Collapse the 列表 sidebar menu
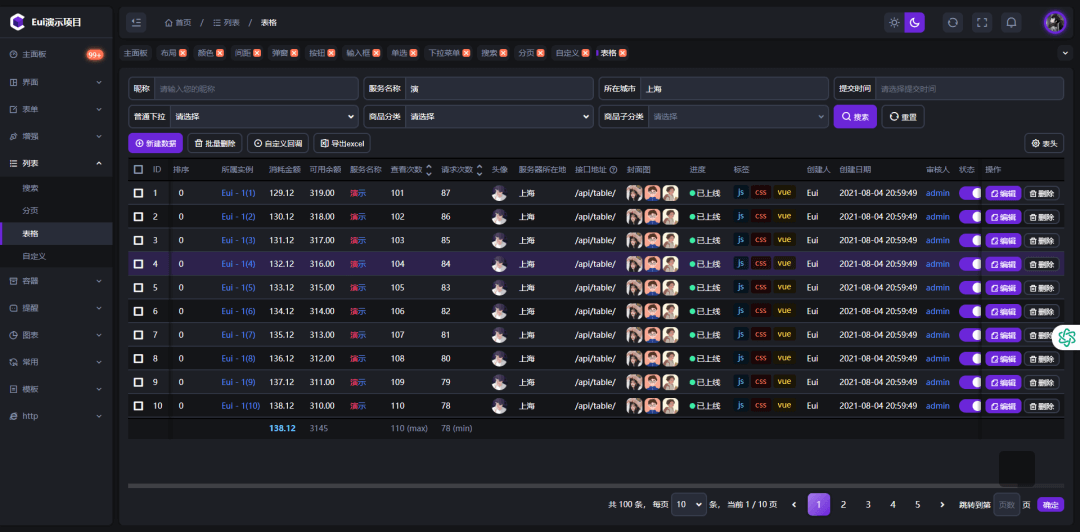The image size is (1080, 532). 56,163
